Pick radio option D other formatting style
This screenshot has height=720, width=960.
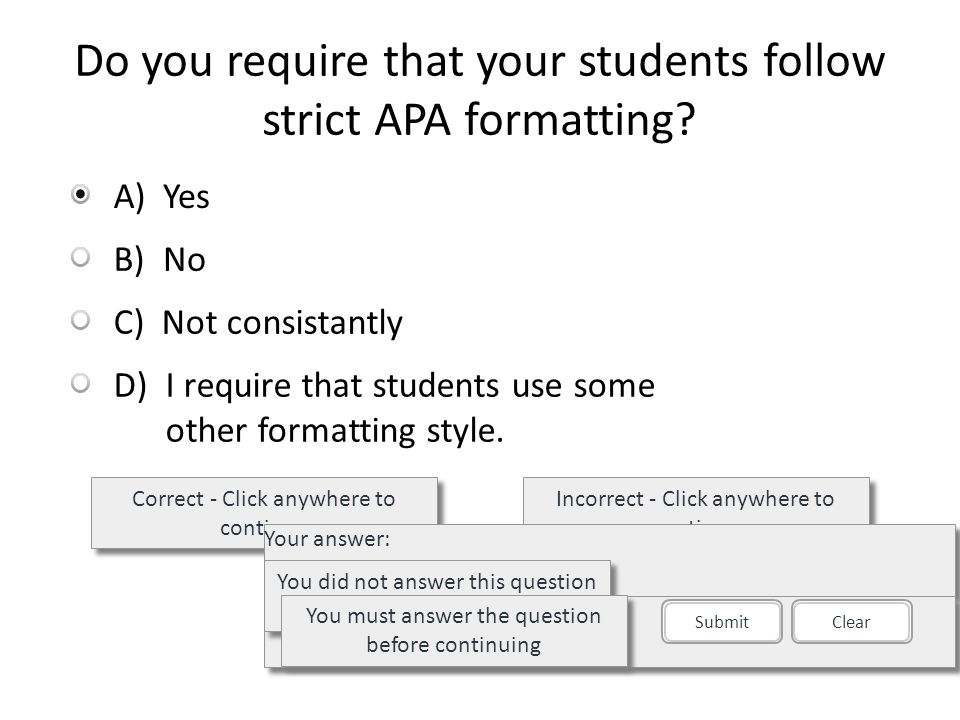click(x=80, y=383)
